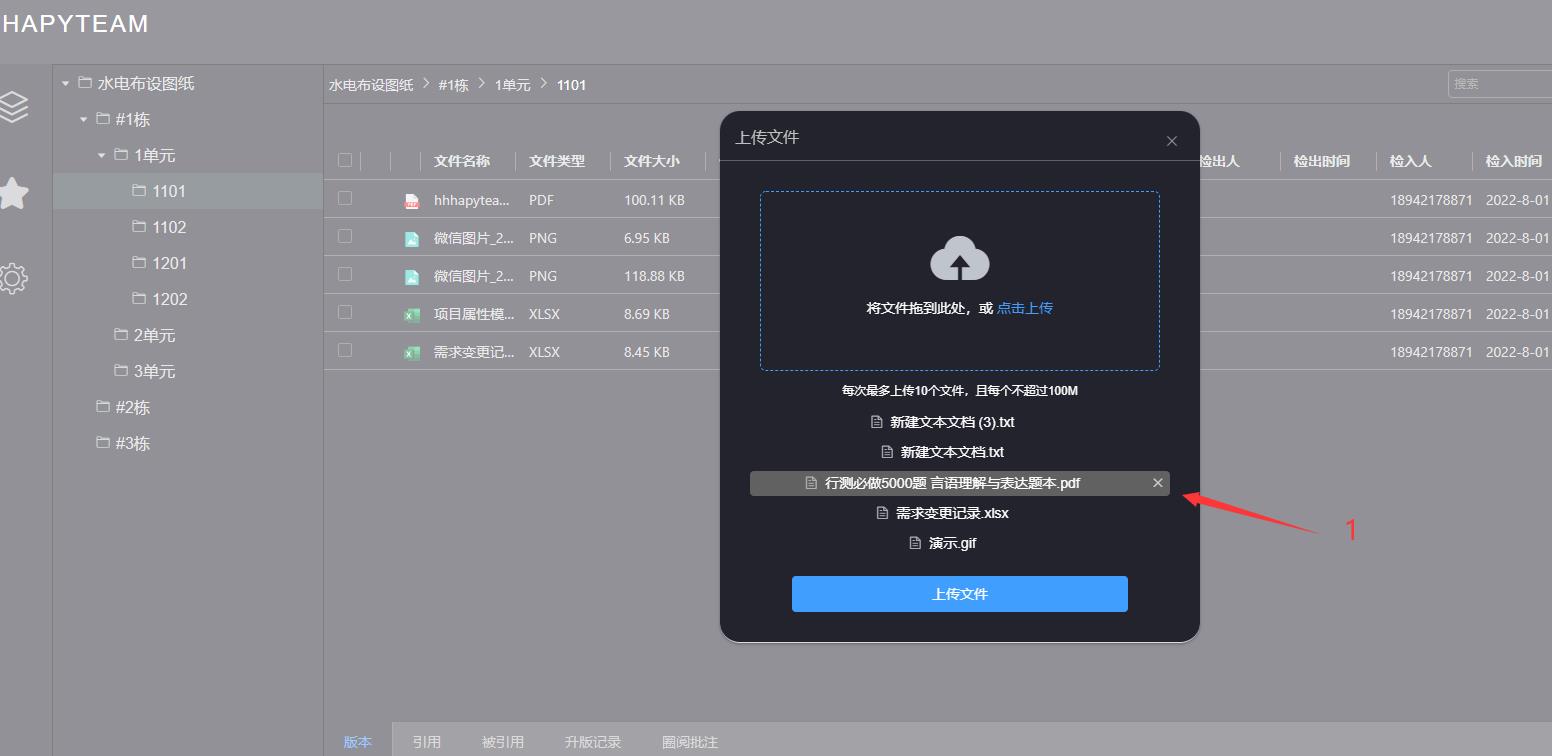Click document icon beside 新建文本文档 (3).txt
Image resolution: width=1552 pixels, height=756 pixels.
click(877, 422)
